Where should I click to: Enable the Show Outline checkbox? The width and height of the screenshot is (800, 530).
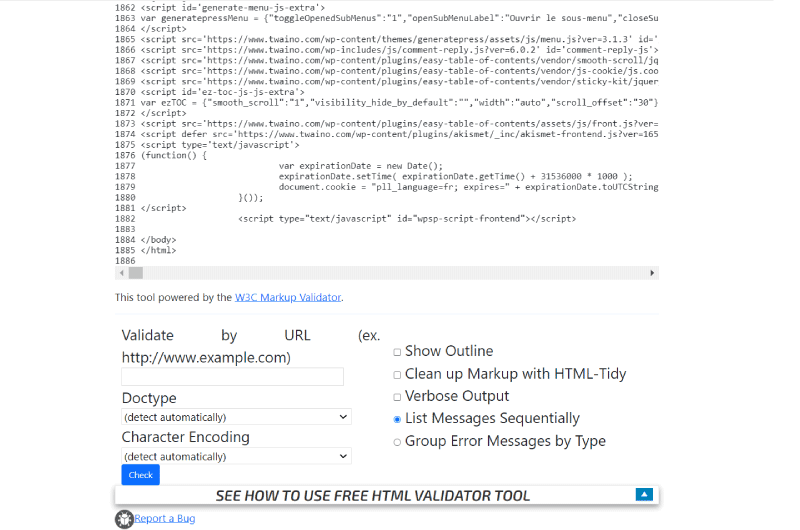tap(397, 352)
